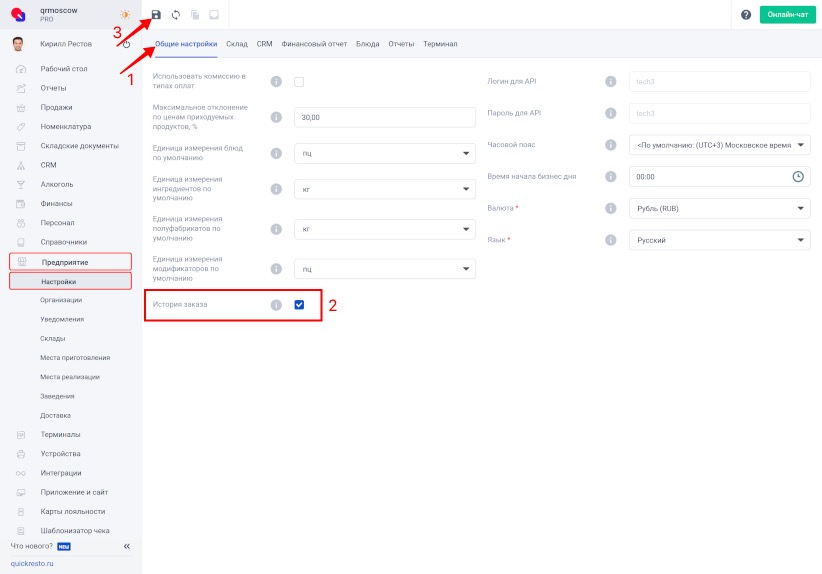Click info icon for Валюта
Screen dimensions: 822x574
pos(611,208)
